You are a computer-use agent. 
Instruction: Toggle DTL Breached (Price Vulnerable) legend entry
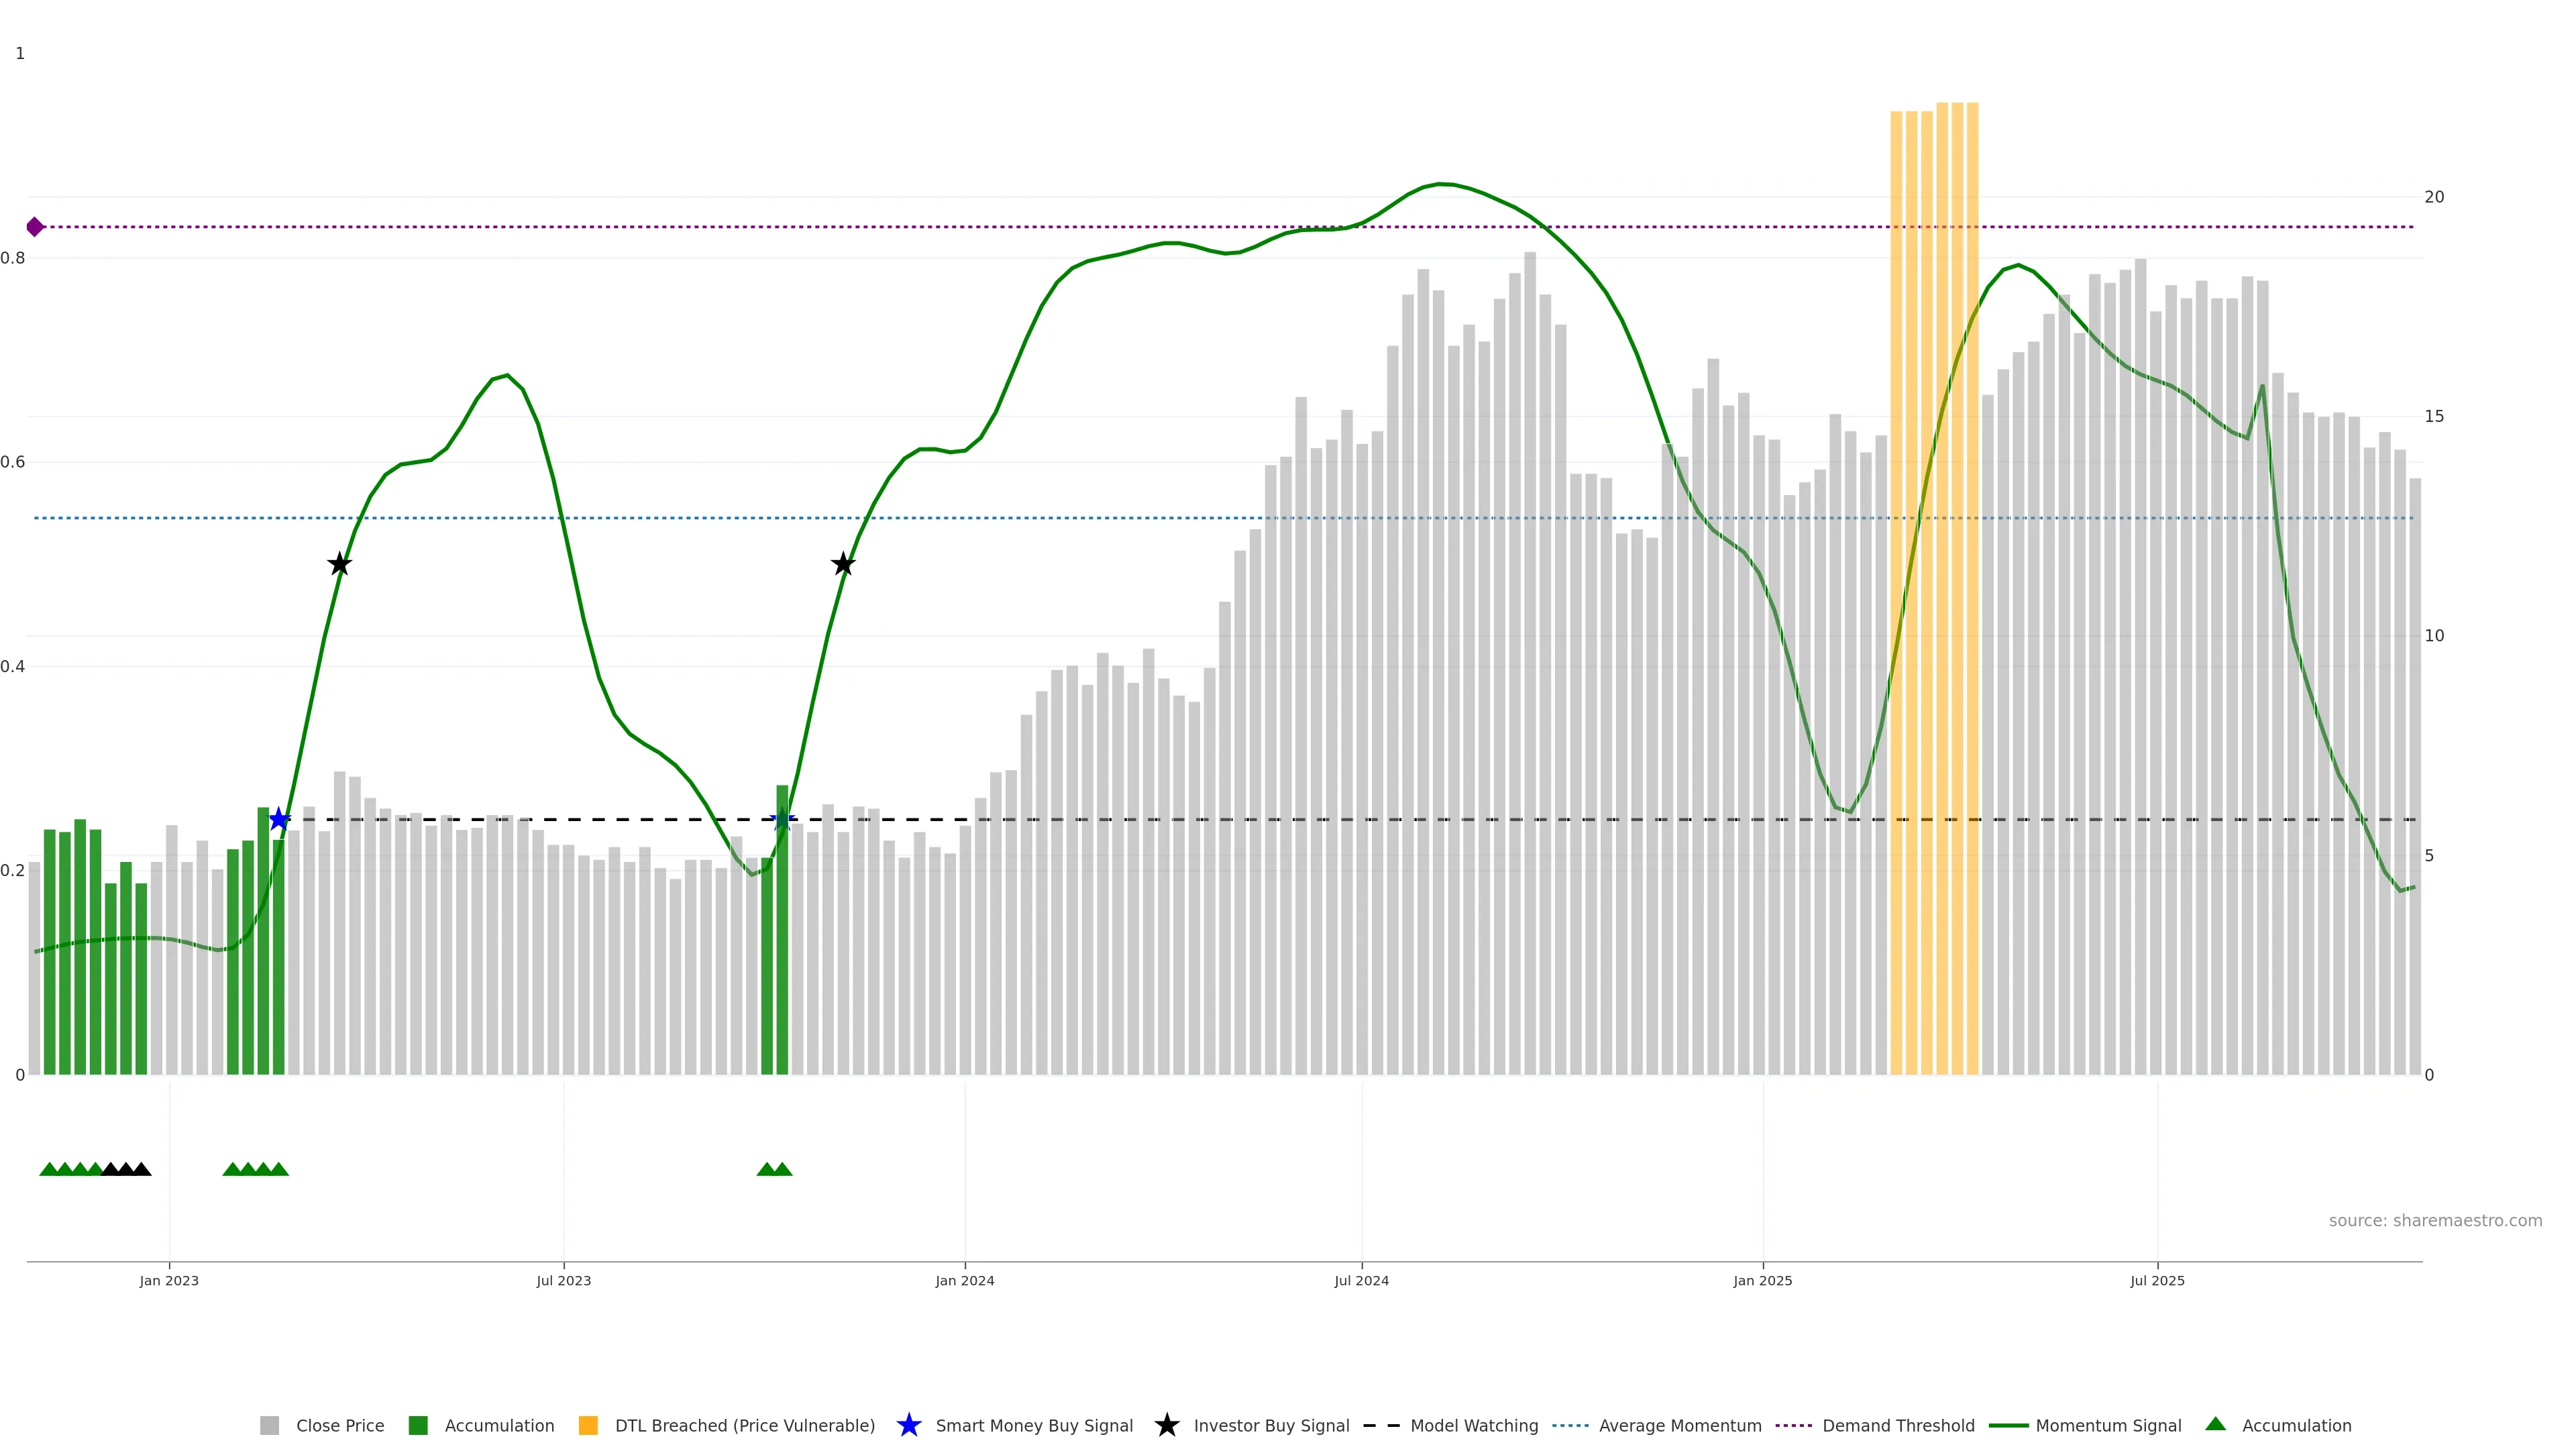tap(744, 1426)
